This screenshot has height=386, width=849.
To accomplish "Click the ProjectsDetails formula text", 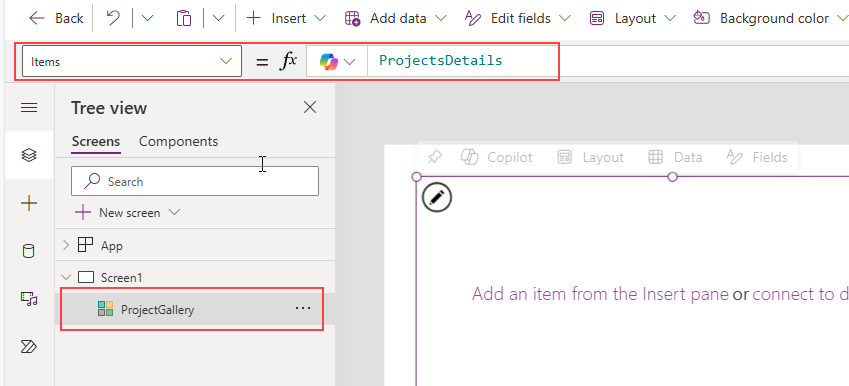I will [x=441, y=60].
